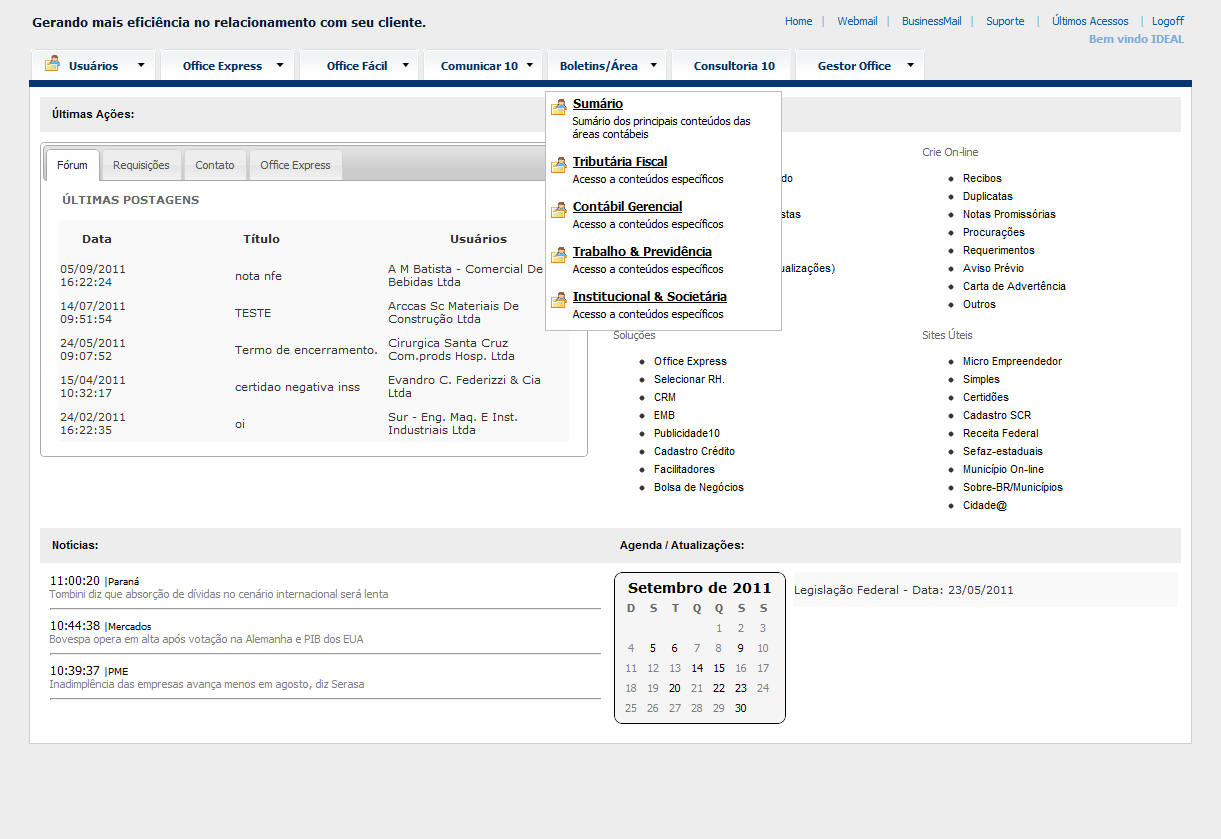Open the Publicidade10 link

pos(687,433)
